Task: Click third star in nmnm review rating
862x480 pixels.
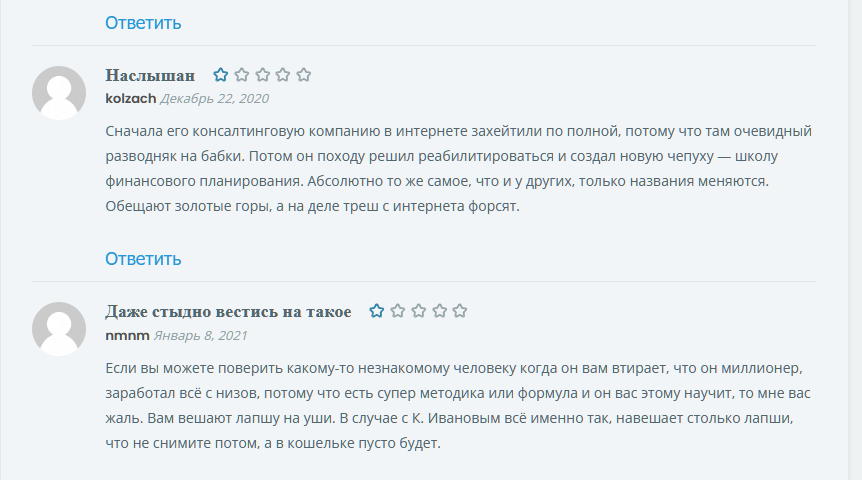Action: 419,311
